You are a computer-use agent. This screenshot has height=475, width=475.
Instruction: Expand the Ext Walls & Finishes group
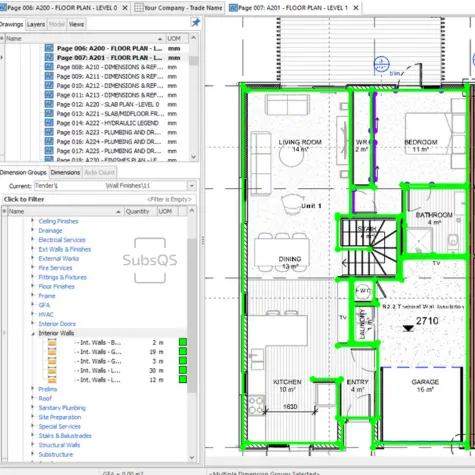(33, 249)
